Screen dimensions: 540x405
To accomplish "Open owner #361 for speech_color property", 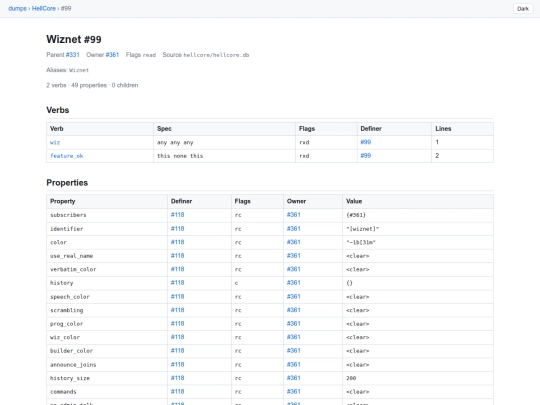I will 293,297.
